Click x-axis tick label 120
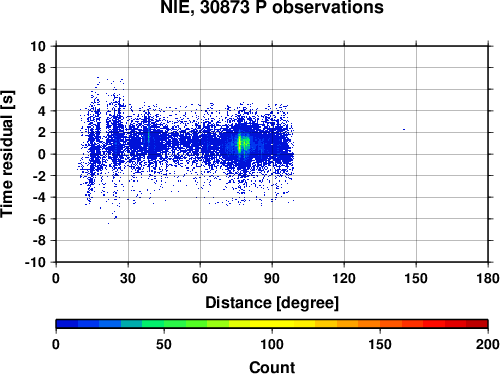This screenshot has width=500, height=374. click(344, 278)
